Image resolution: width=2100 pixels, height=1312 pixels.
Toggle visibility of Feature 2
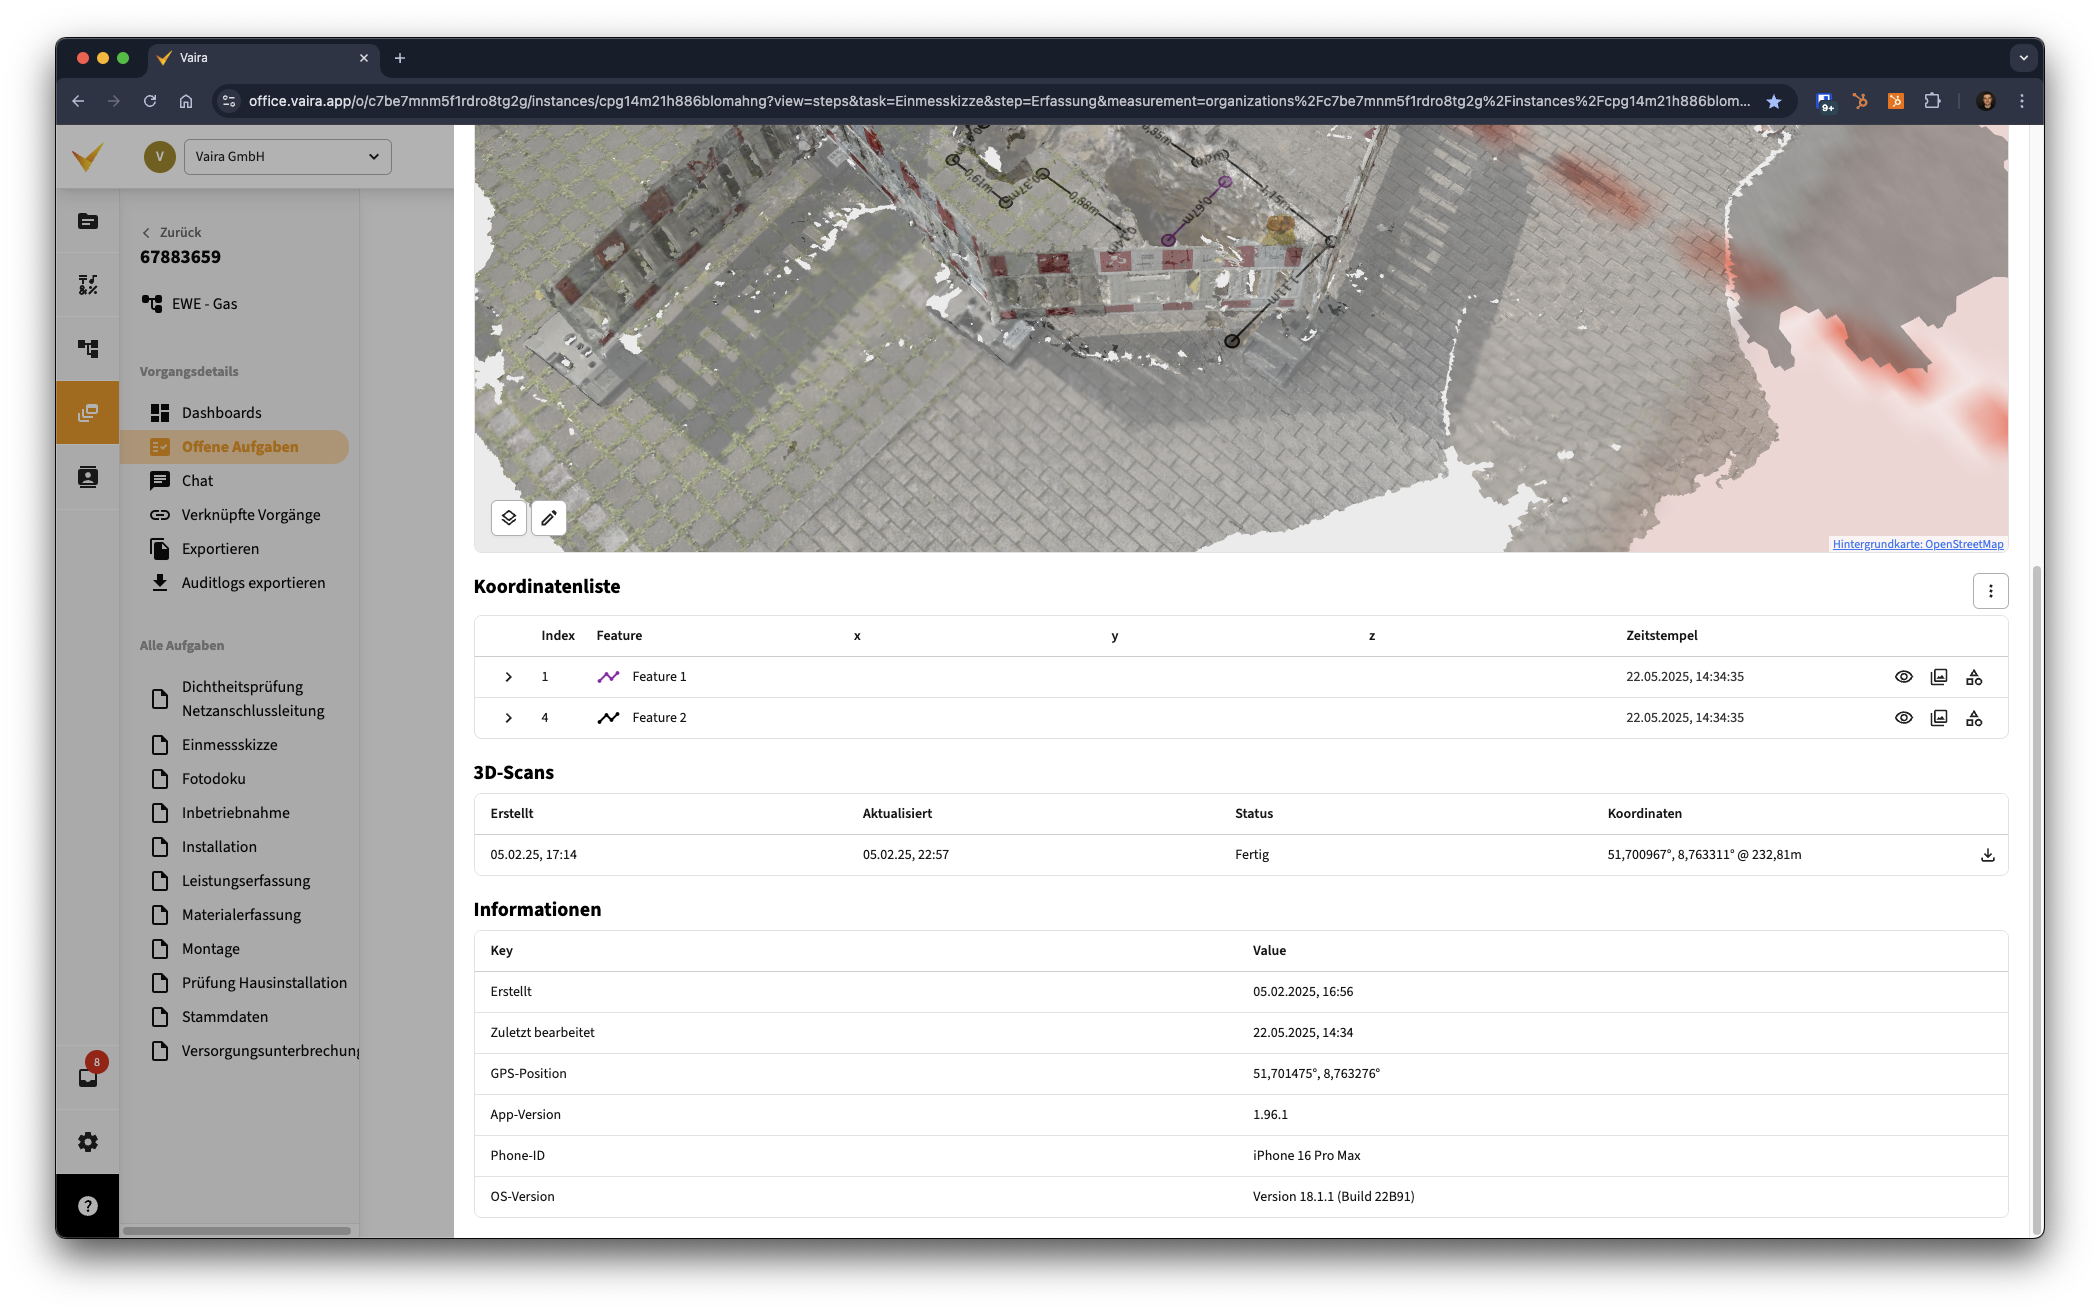(1903, 718)
